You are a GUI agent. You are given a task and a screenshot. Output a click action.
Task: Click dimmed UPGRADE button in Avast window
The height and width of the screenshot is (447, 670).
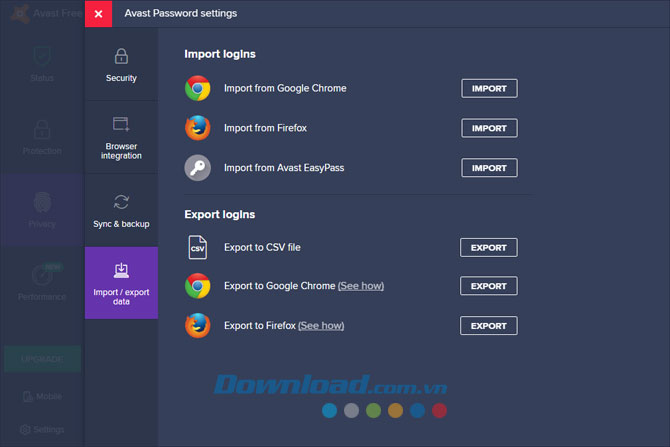pyautogui.click(x=42, y=359)
